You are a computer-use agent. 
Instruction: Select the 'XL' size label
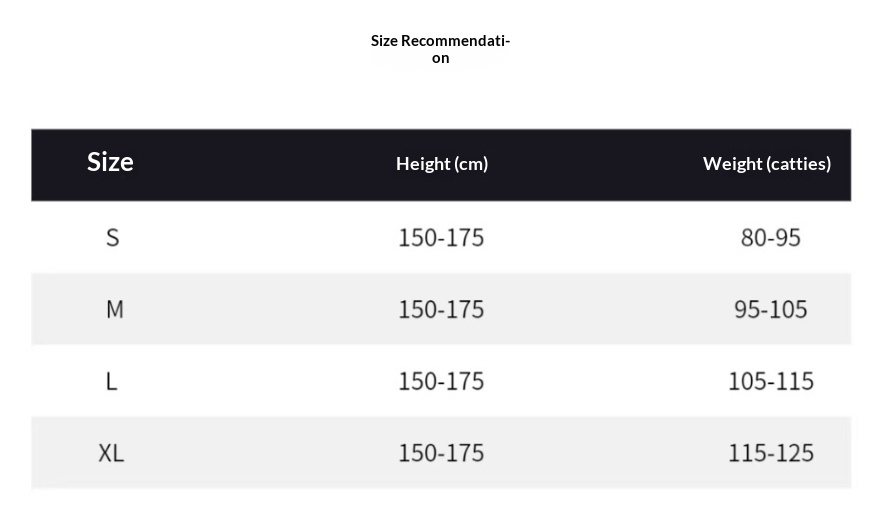pyautogui.click(x=111, y=453)
